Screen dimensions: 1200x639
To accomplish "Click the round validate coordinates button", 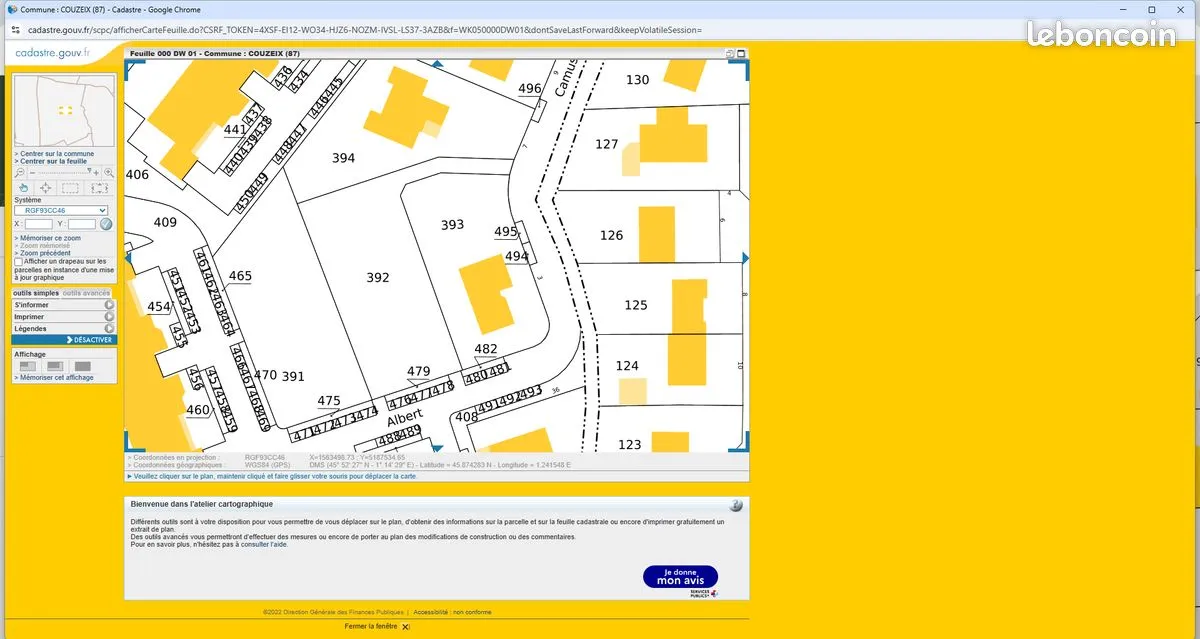I will click(x=106, y=224).
